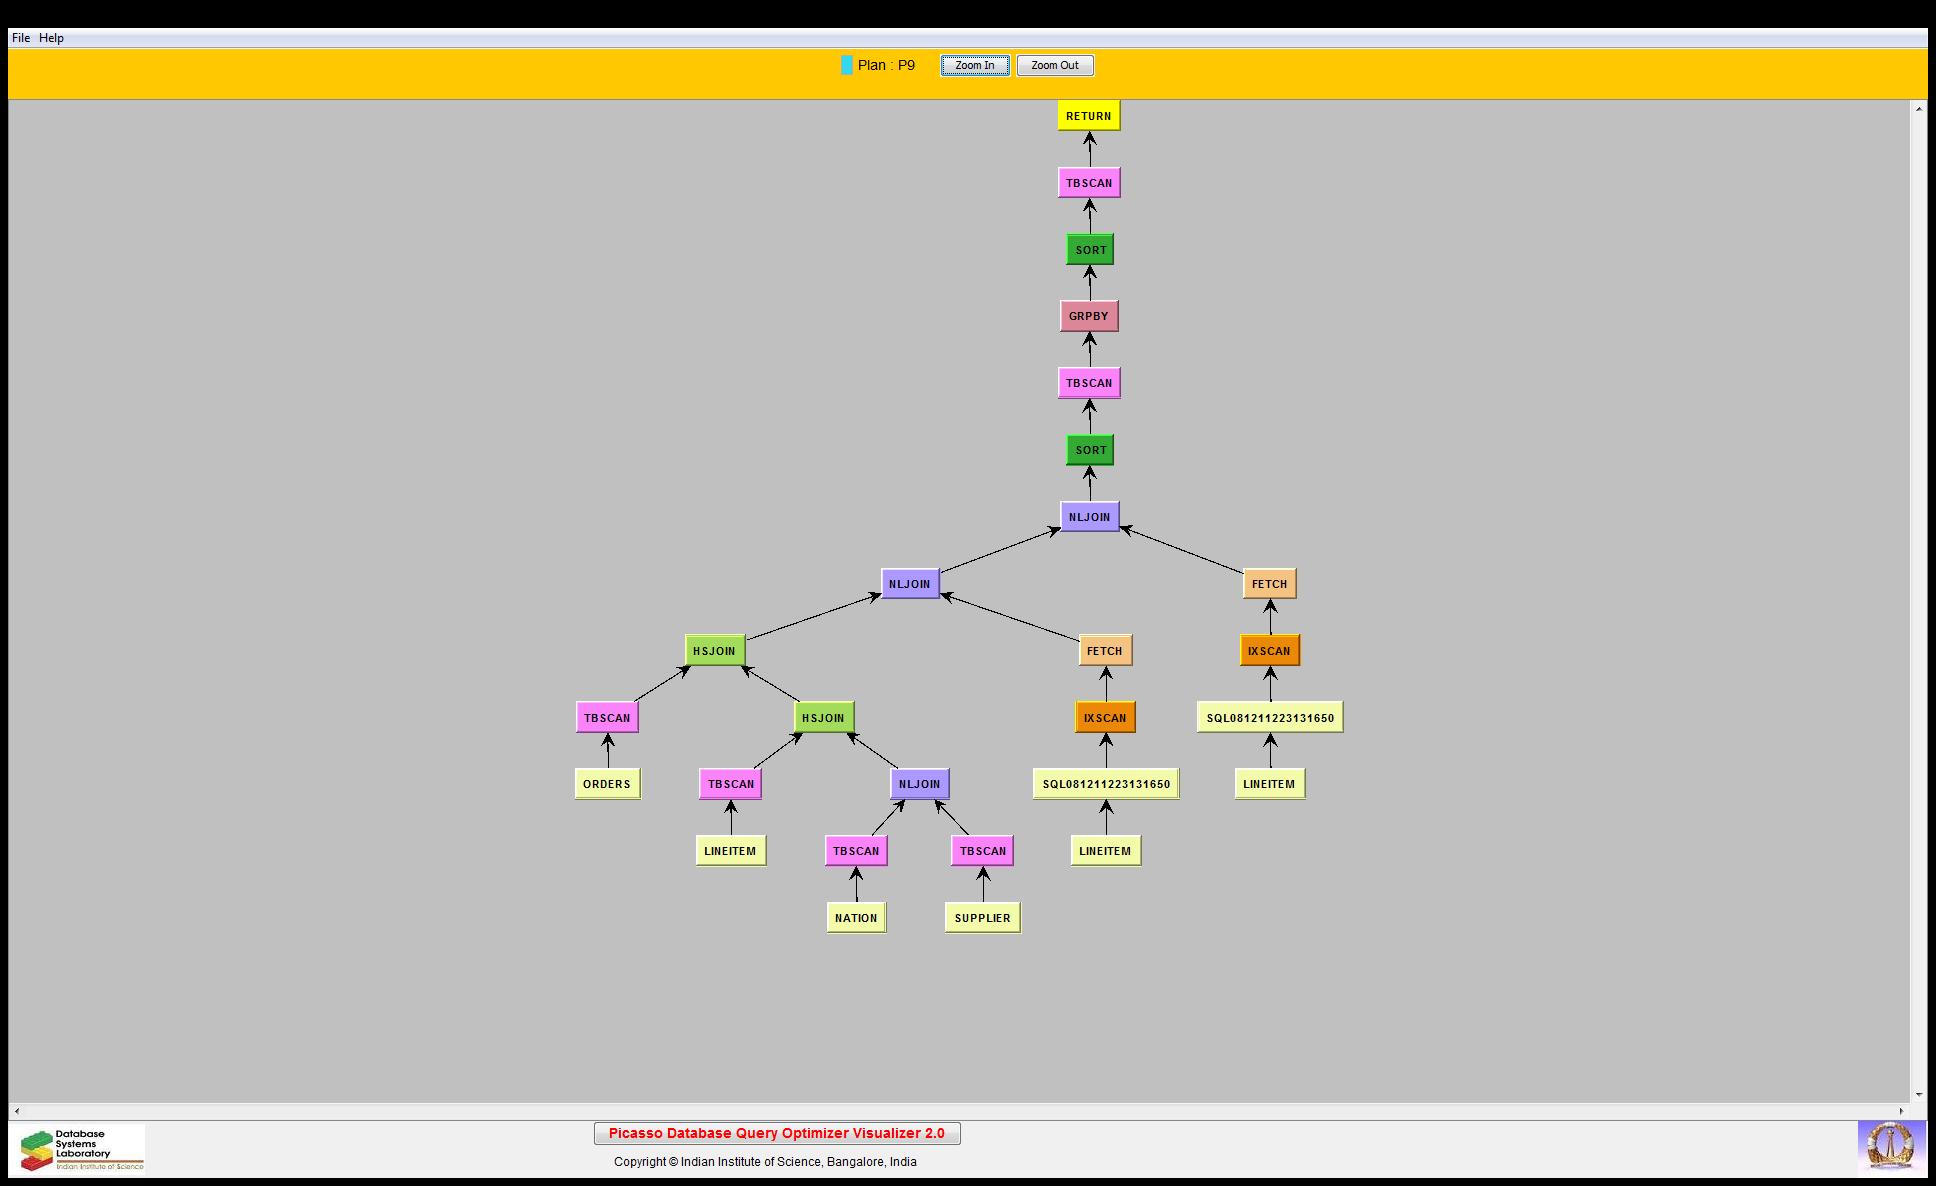
Task: Click Picasso Database Query Optimizer Visualizer button
Action: click(777, 1133)
